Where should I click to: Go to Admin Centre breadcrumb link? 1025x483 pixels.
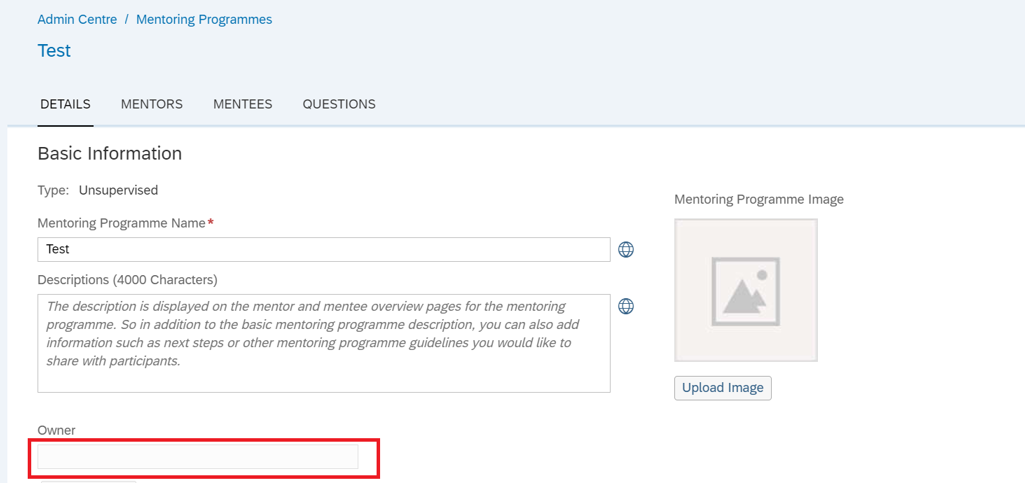click(x=77, y=20)
